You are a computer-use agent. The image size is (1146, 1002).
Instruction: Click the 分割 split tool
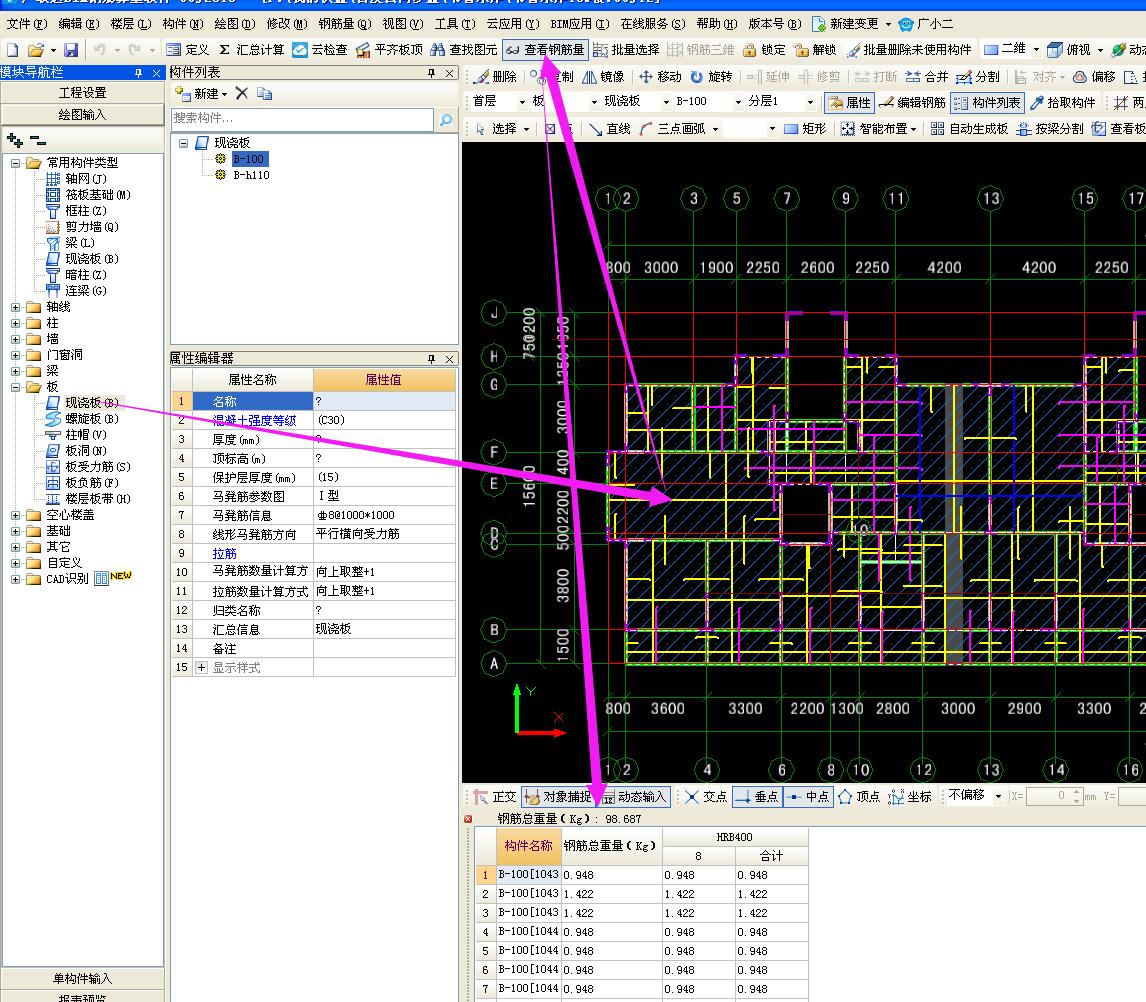click(978, 77)
